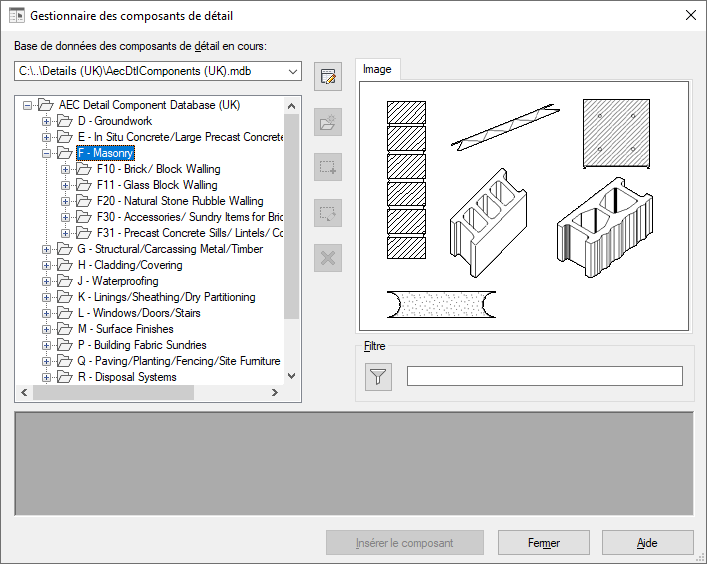The width and height of the screenshot is (707, 564).
Task: Click the delete X icon button
Action: click(x=328, y=258)
